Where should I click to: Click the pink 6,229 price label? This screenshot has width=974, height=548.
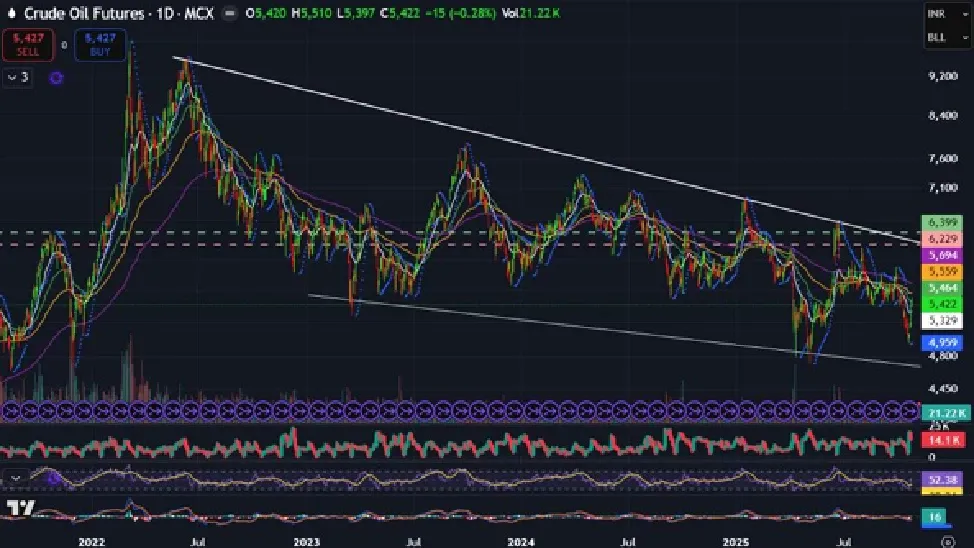point(942,239)
